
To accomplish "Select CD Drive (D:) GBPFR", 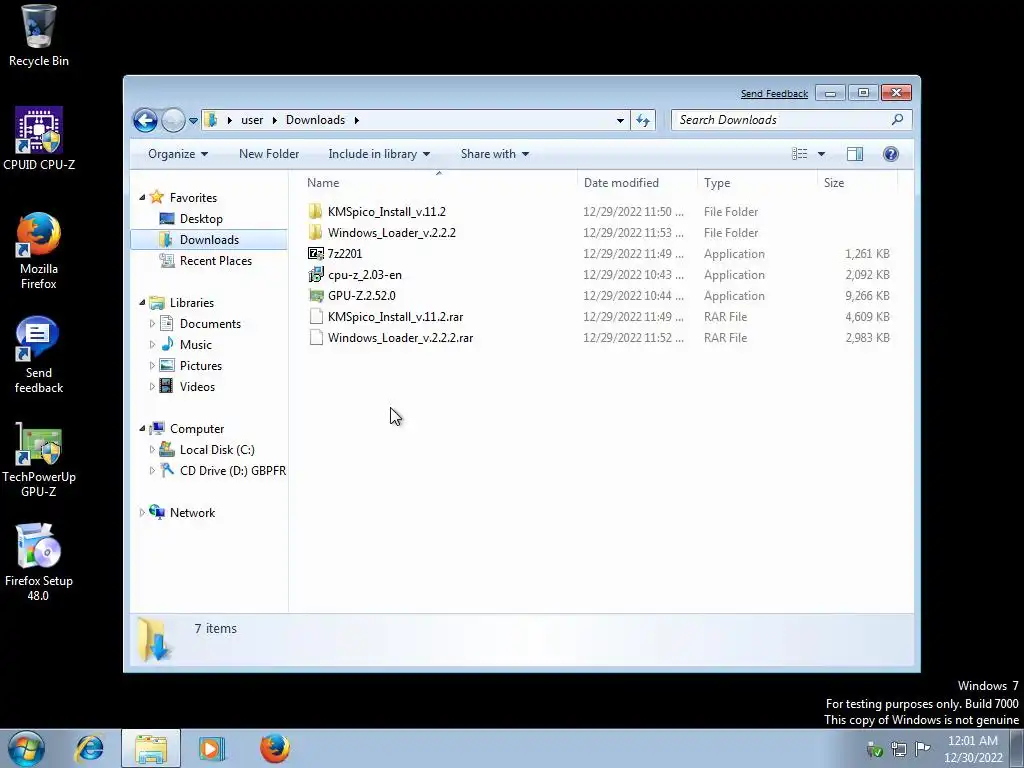I will coord(232,471).
